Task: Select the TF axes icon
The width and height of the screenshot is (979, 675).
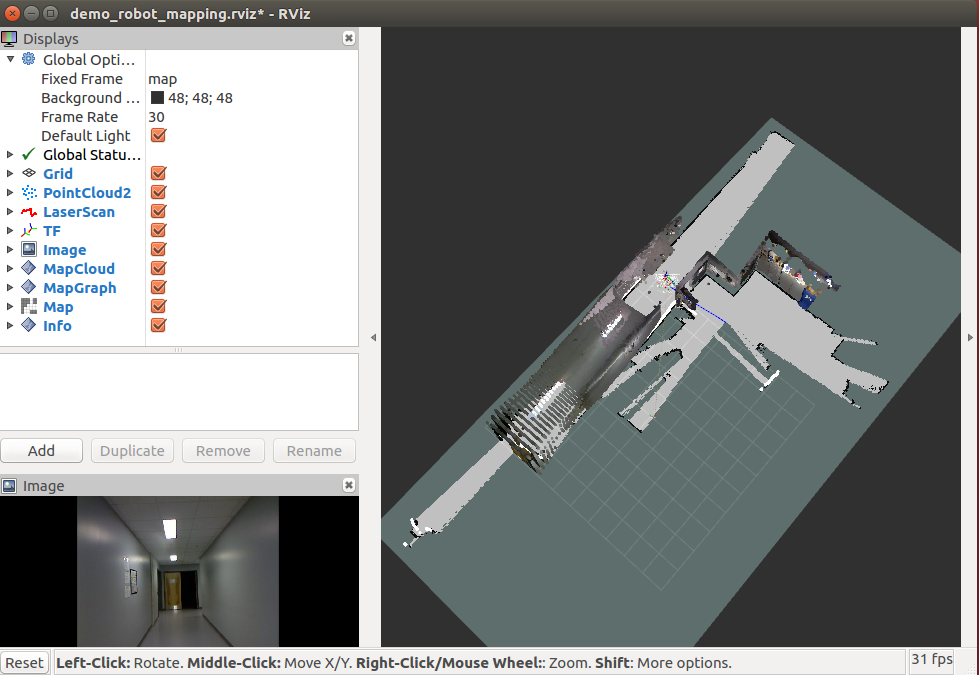Action: [x=29, y=231]
